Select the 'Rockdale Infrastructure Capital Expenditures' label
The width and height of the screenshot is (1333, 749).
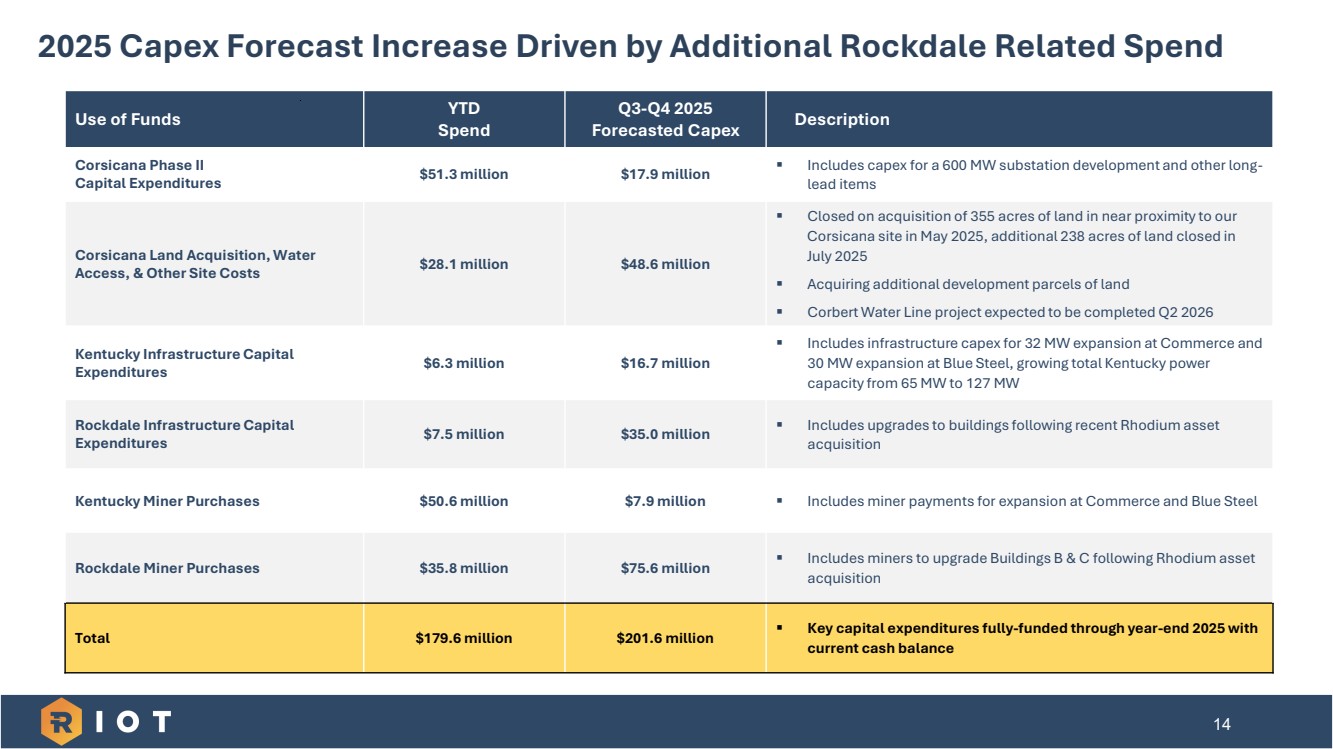coord(184,434)
